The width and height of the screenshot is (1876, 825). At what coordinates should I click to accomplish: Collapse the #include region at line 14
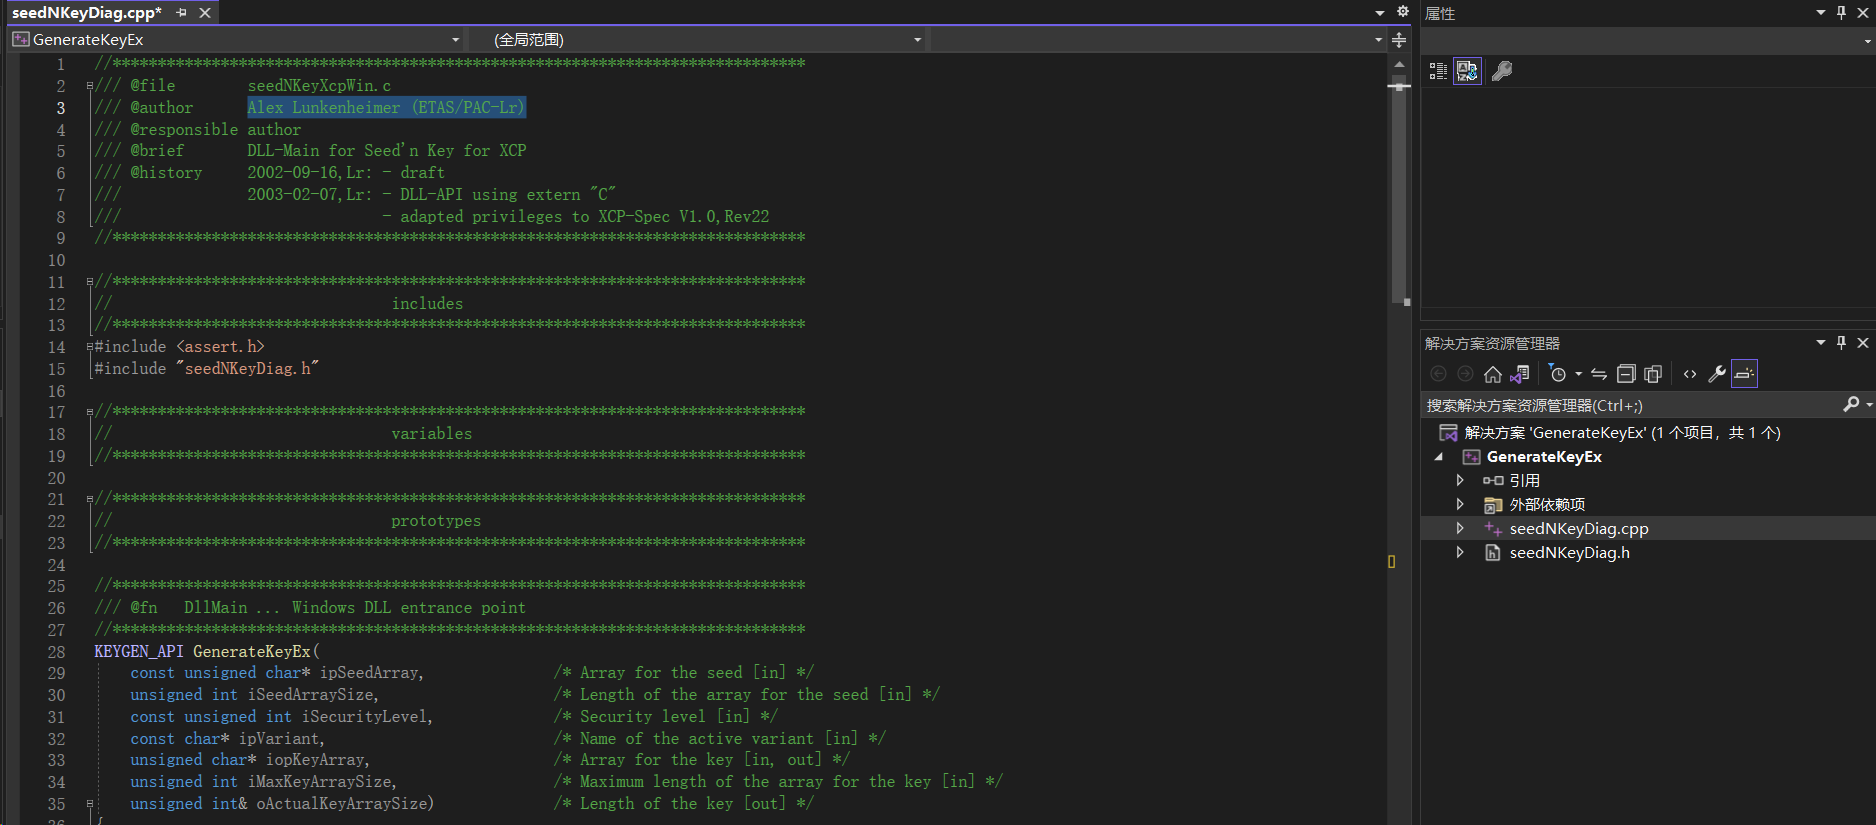(90, 347)
